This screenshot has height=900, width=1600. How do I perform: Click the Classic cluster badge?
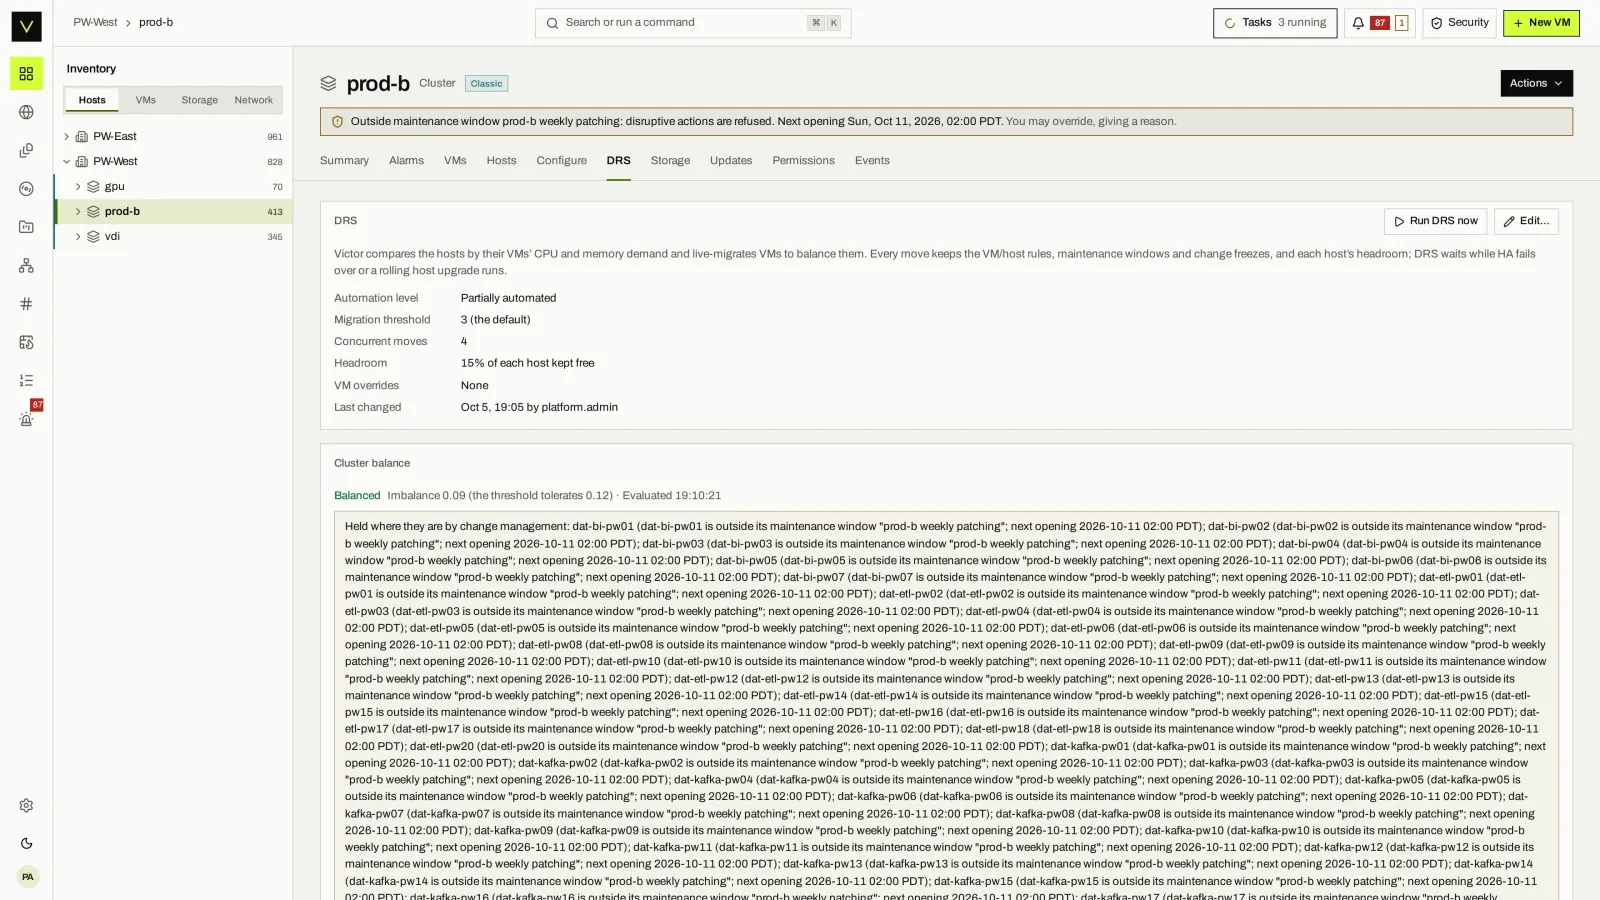click(486, 84)
